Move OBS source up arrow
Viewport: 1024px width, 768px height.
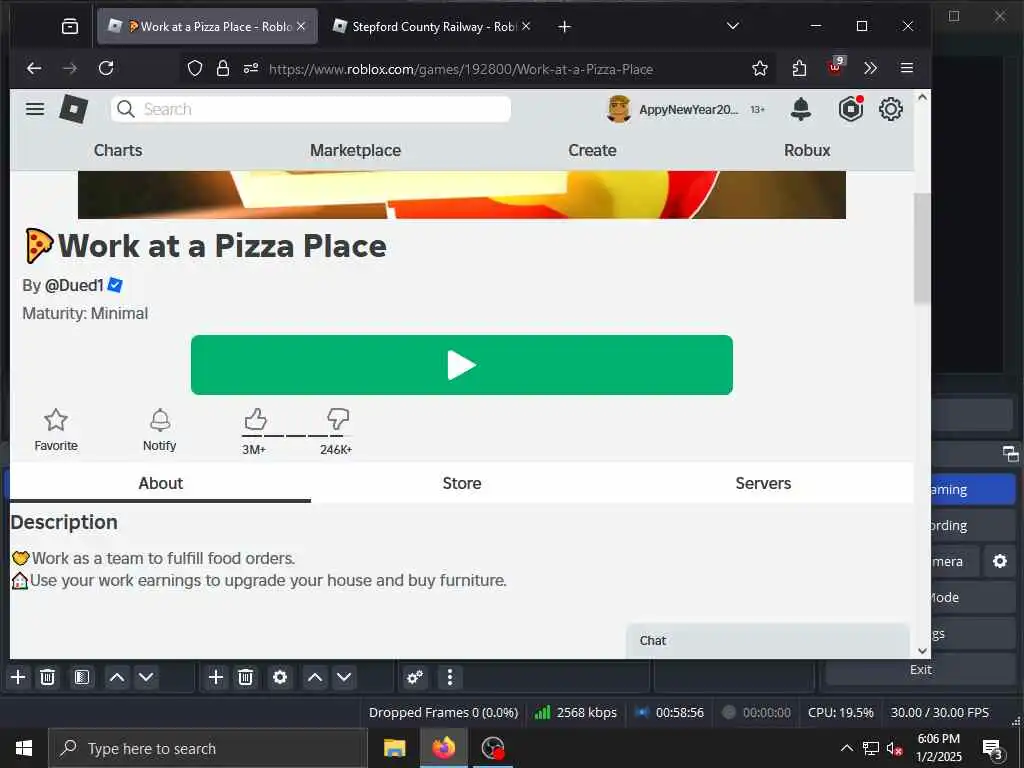pyautogui.click(x=315, y=677)
